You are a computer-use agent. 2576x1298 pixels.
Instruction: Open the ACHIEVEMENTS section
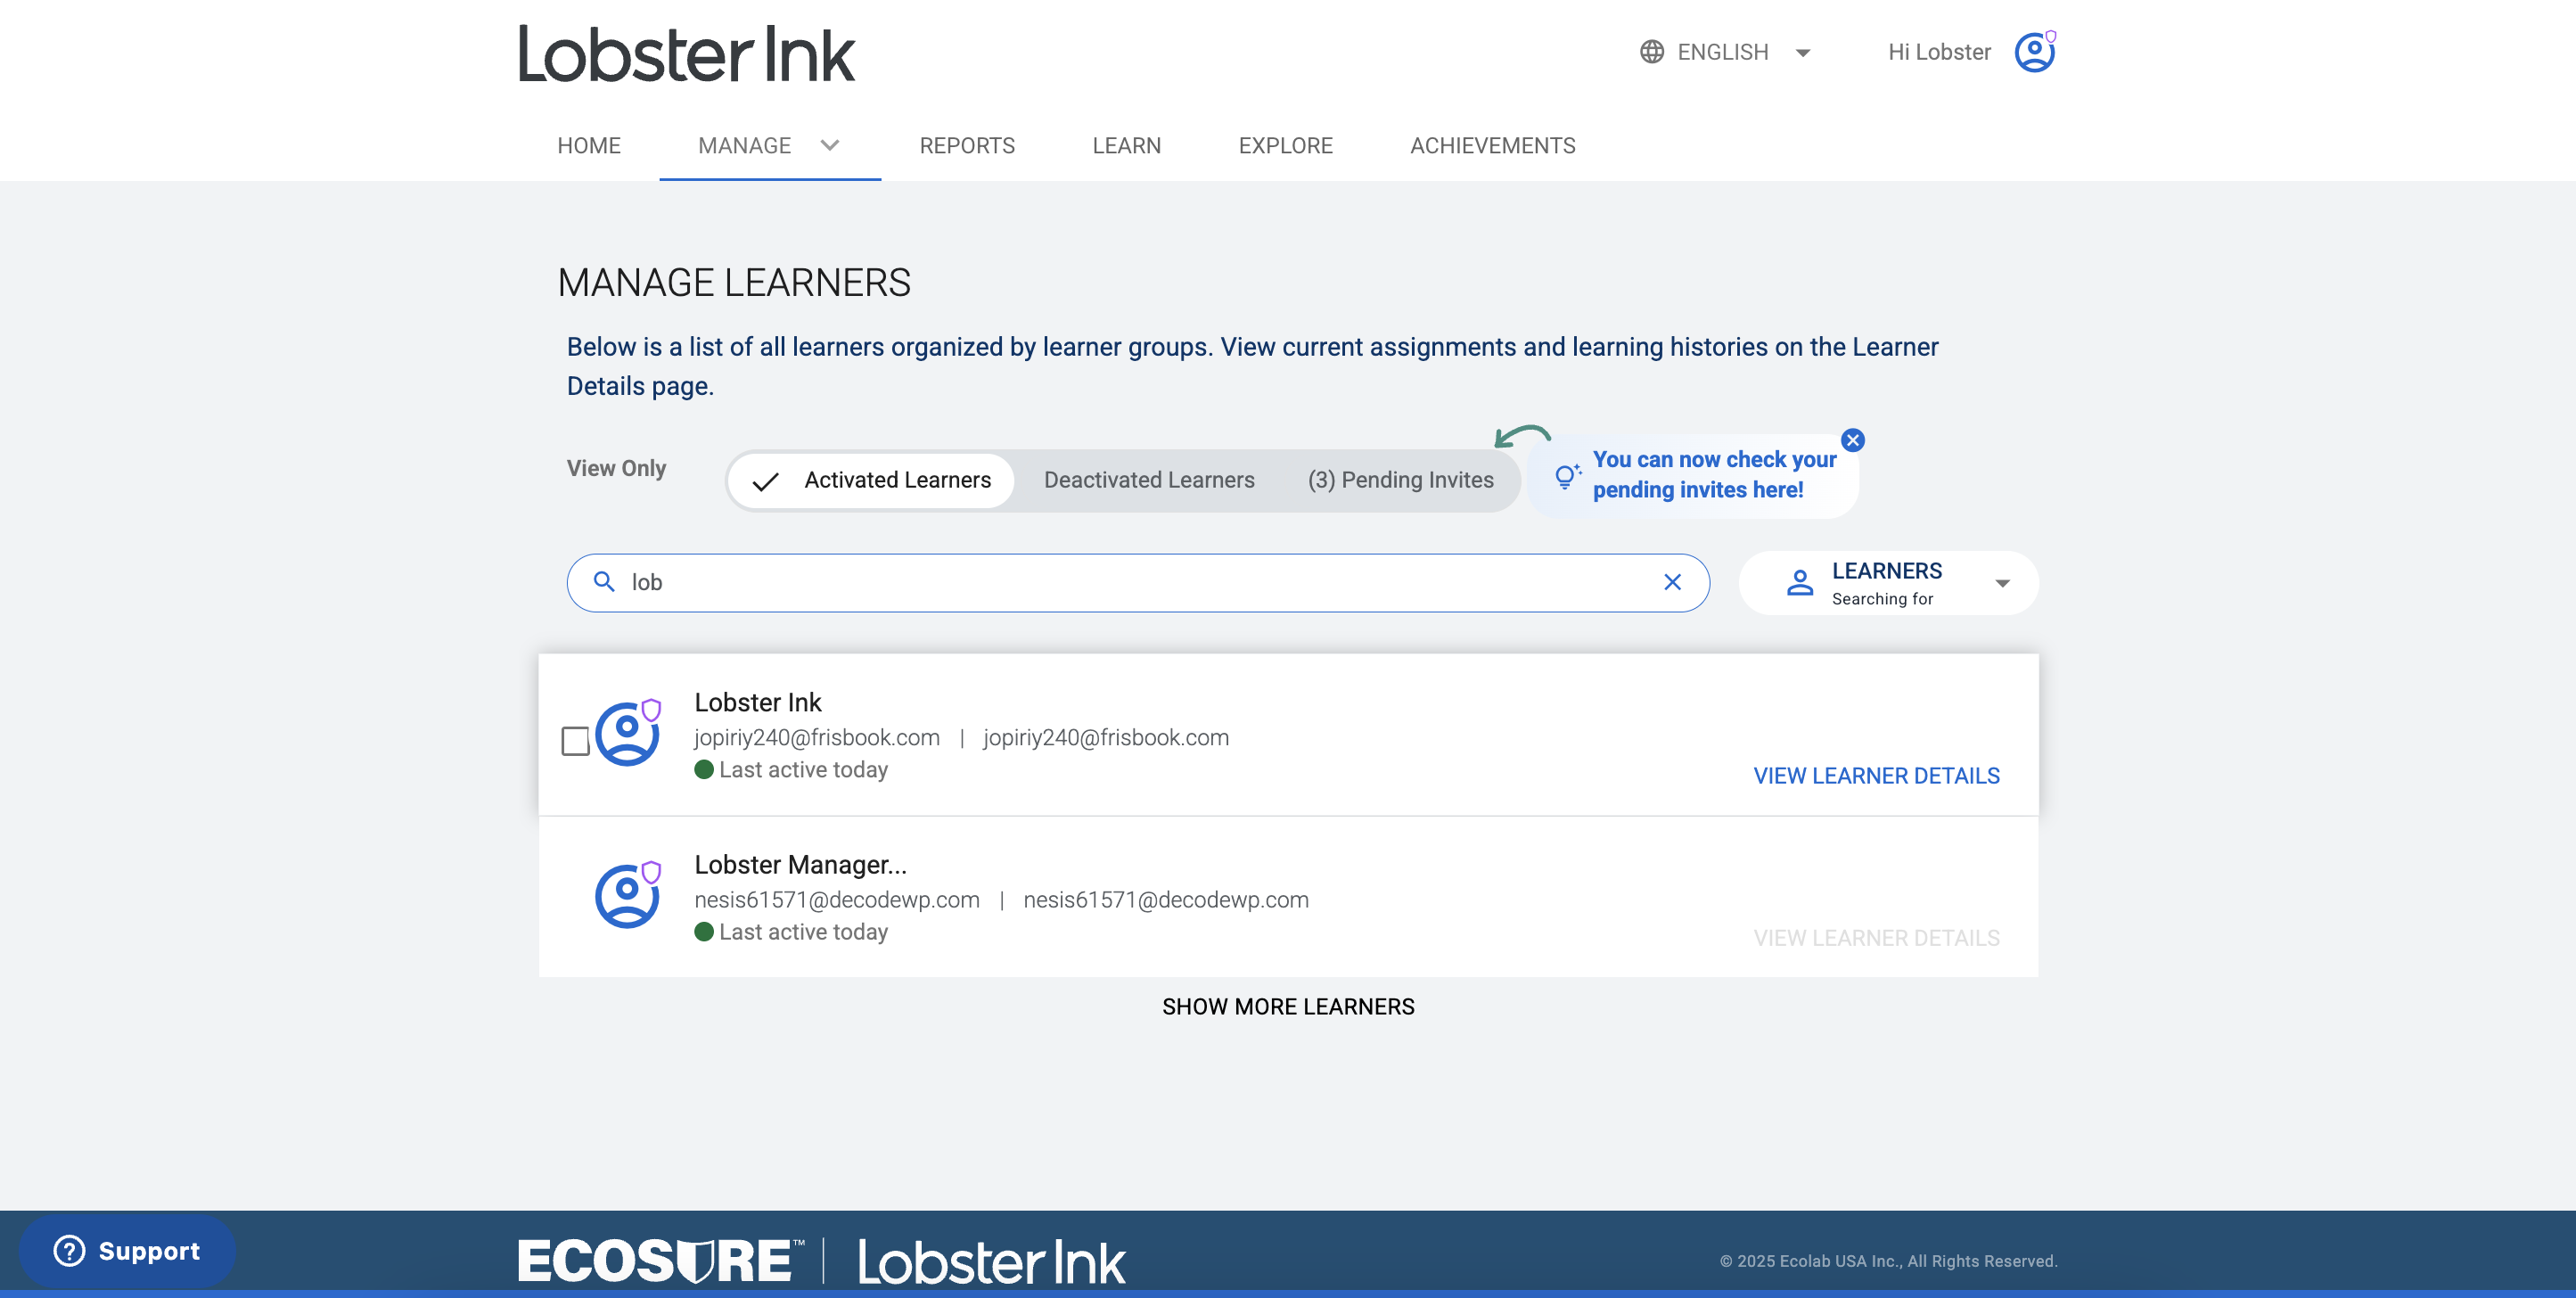[1491, 145]
